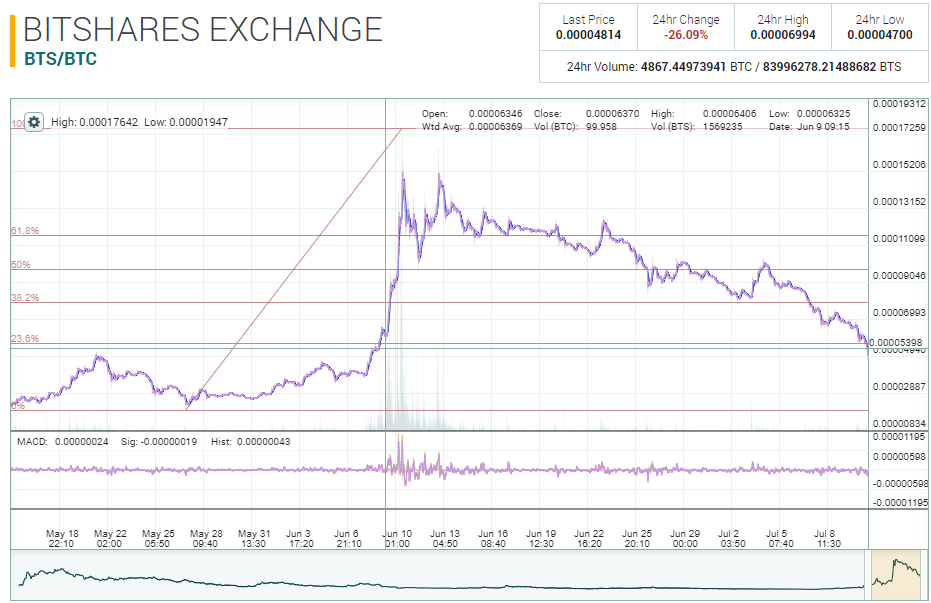
Task: Open the chart settings gear icon
Action: click(34, 122)
